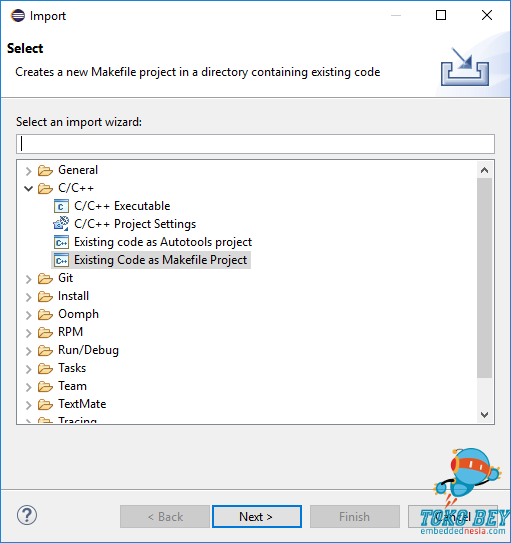This screenshot has width=511, height=543.
Task: Select the Tasks tree item
Action: (72, 368)
